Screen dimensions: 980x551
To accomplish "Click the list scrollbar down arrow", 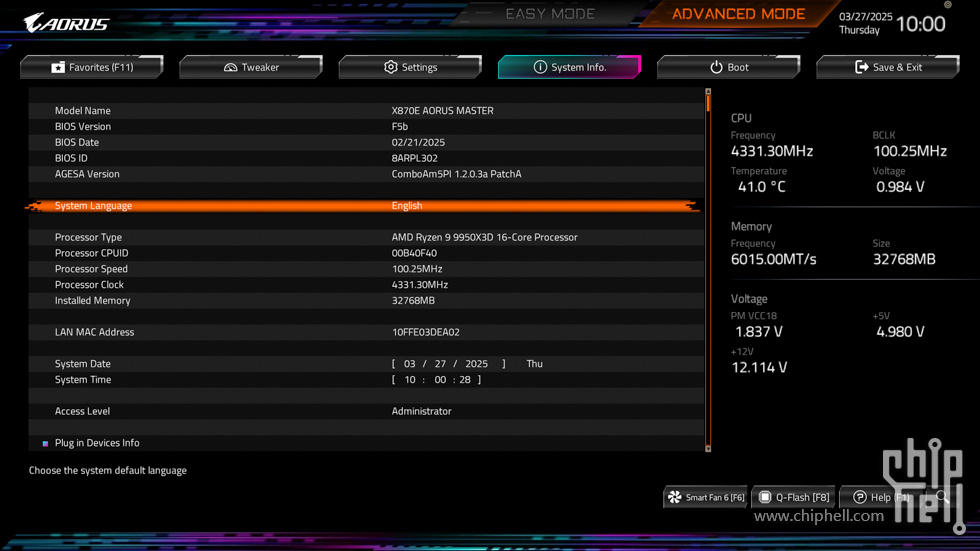I will tap(708, 449).
